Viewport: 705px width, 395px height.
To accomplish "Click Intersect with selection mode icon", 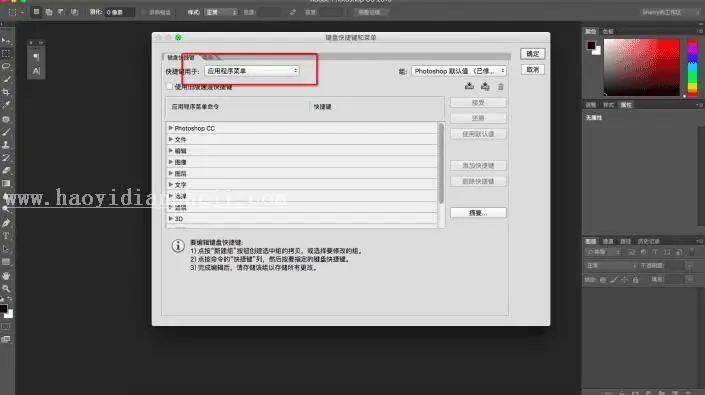I will pyautogui.click(x=74, y=12).
